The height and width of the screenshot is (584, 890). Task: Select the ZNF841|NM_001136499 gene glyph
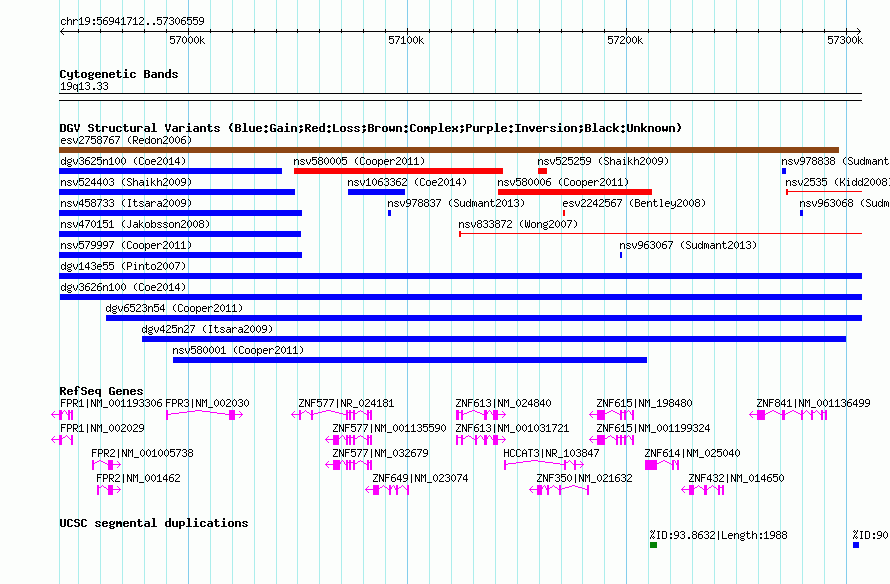[x=788, y=415]
